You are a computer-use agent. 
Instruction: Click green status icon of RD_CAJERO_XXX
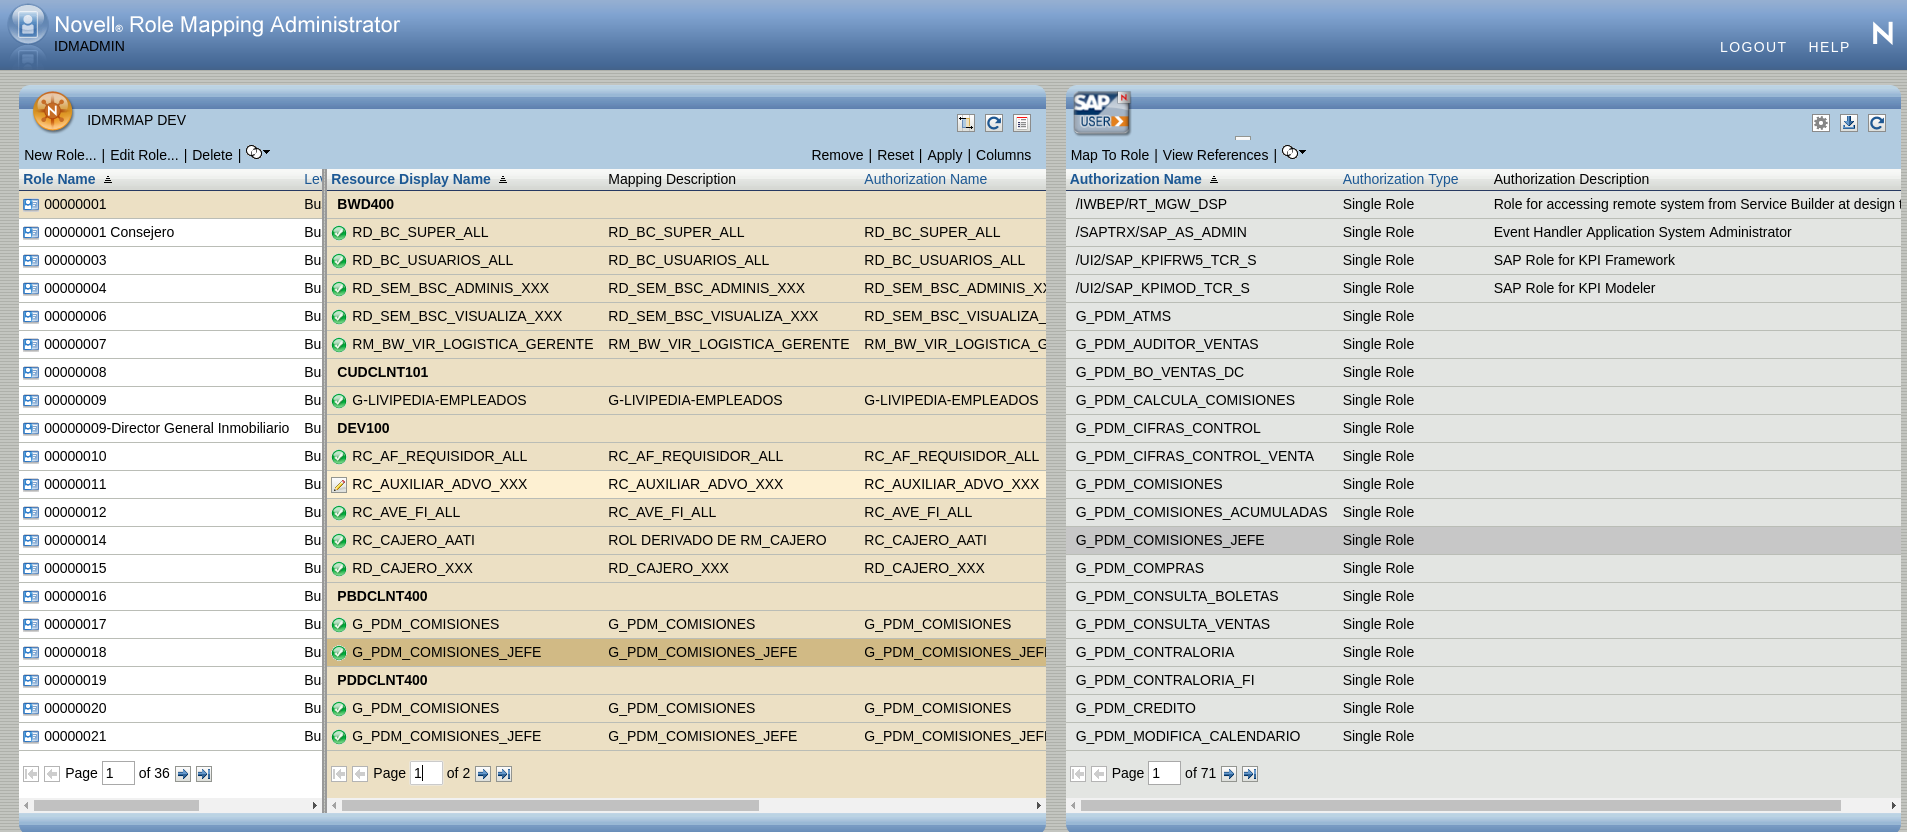tap(339, 569)
